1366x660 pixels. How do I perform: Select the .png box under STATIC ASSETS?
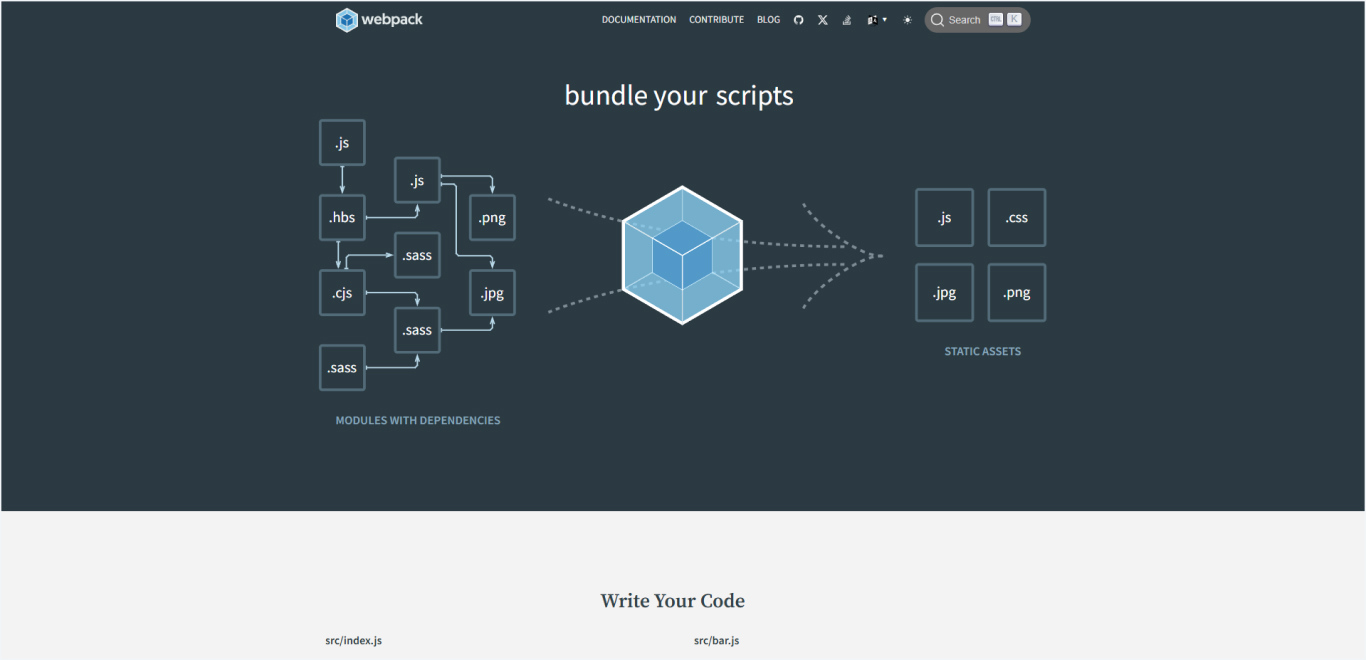tap(1016, 292)
